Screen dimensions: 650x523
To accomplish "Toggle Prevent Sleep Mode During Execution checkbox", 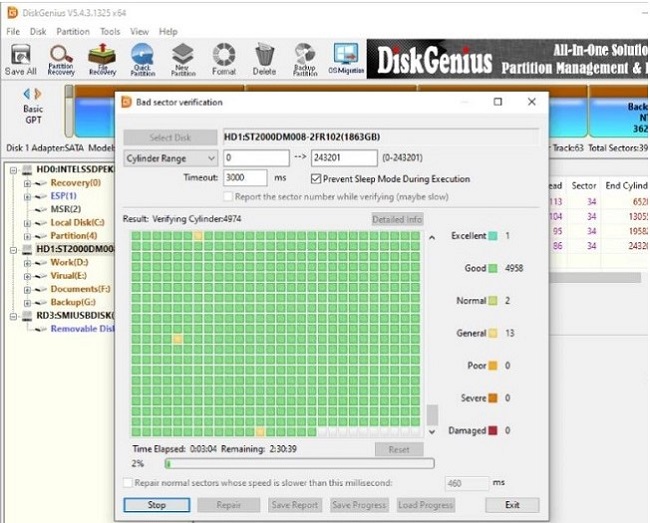I will coord(316,179).
